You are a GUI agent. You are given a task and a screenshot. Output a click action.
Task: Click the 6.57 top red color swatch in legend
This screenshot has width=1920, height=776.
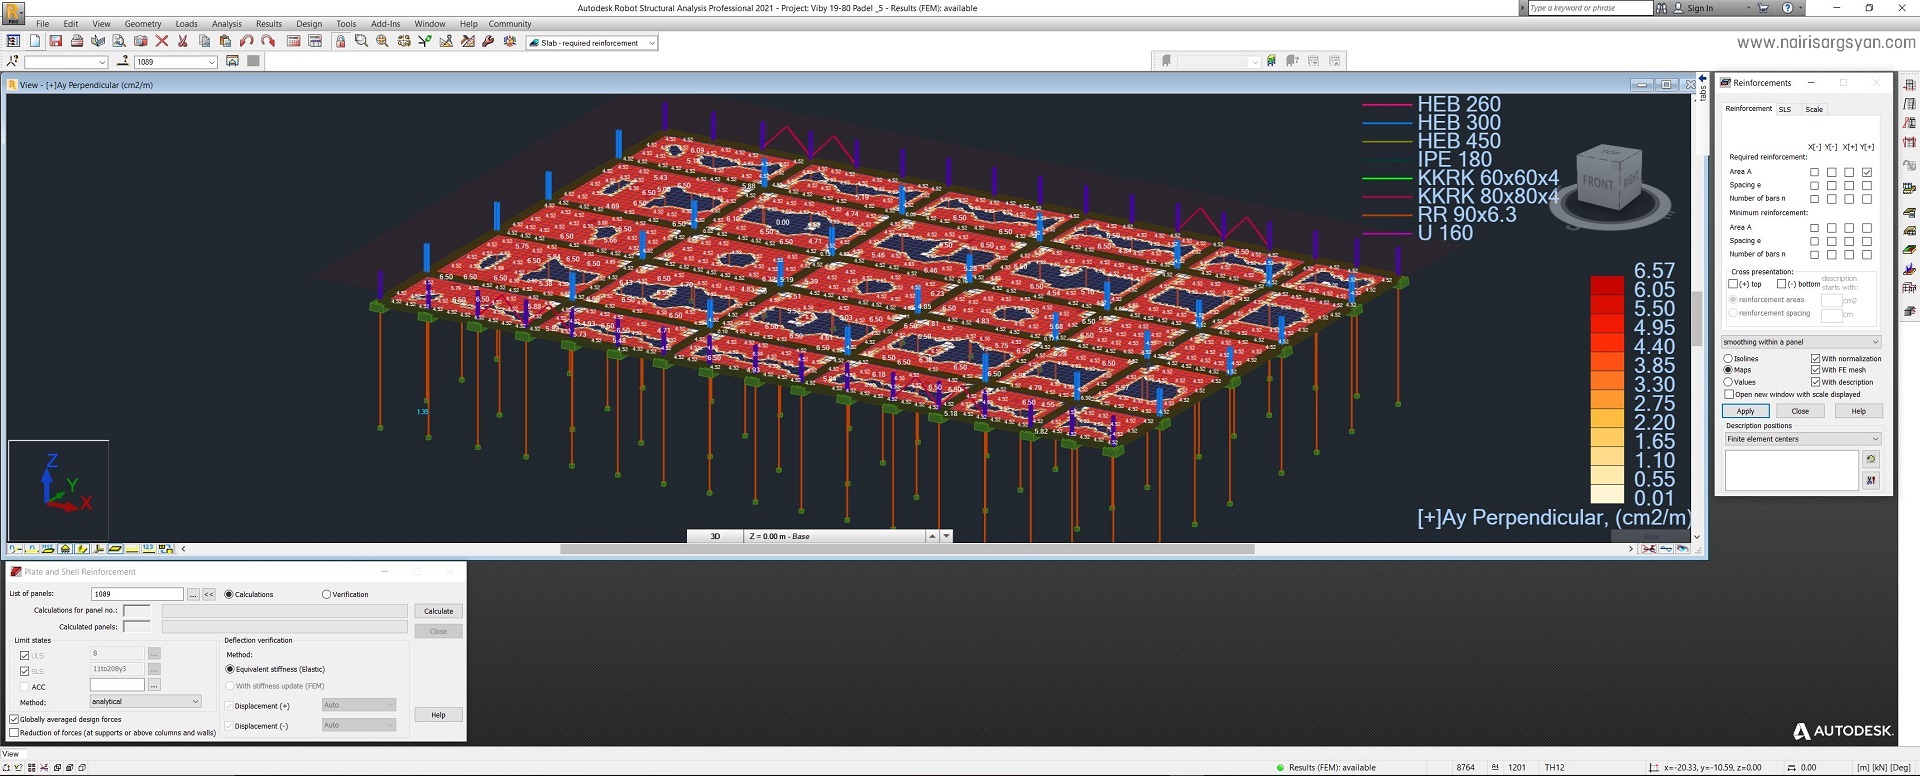1607,285
